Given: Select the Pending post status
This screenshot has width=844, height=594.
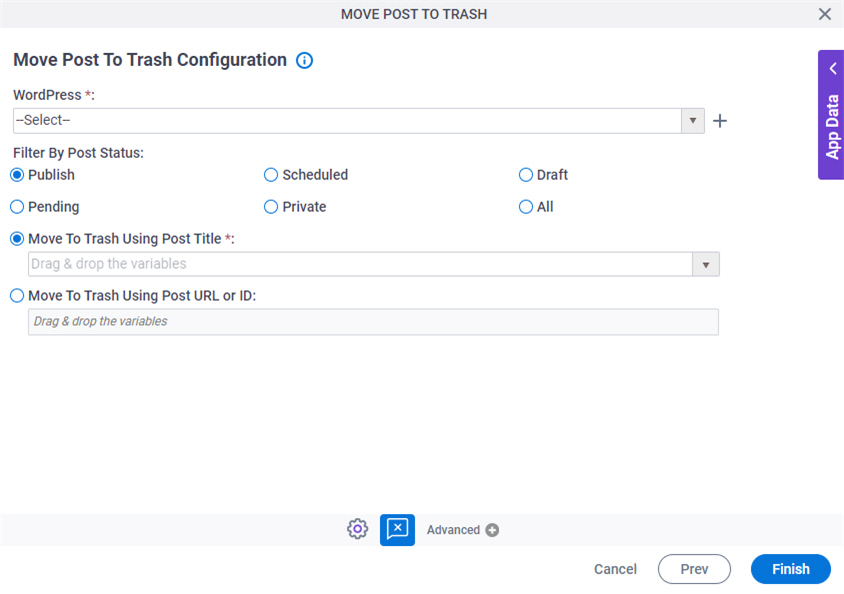Looking at the screenshot, I should (16, 206).
